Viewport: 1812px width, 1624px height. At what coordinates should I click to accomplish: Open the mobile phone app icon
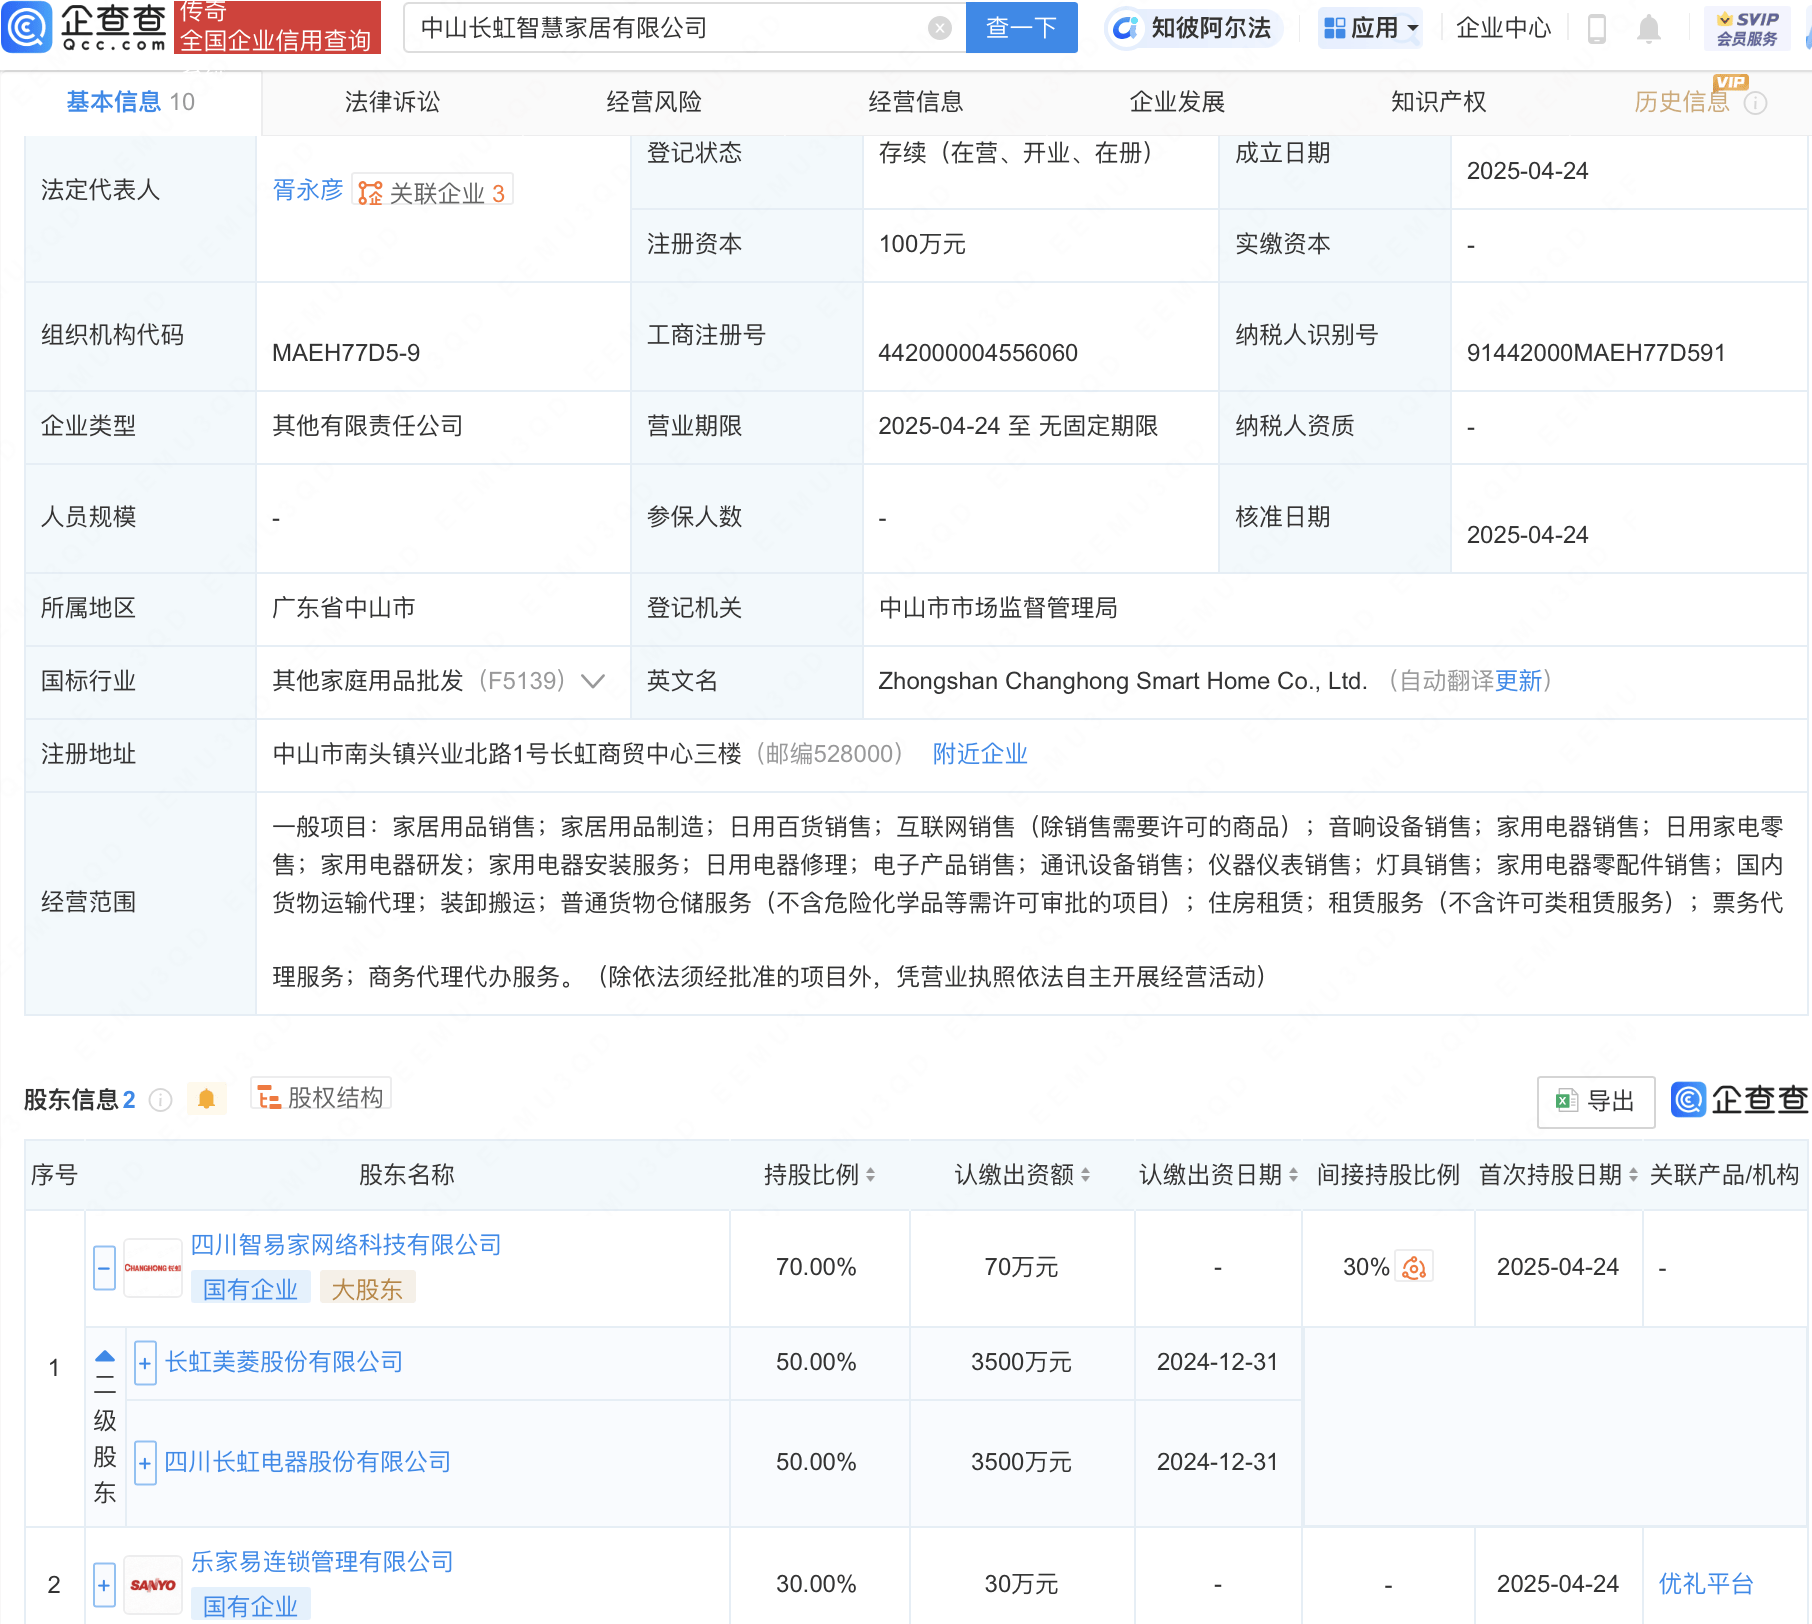pos(1597,29)
